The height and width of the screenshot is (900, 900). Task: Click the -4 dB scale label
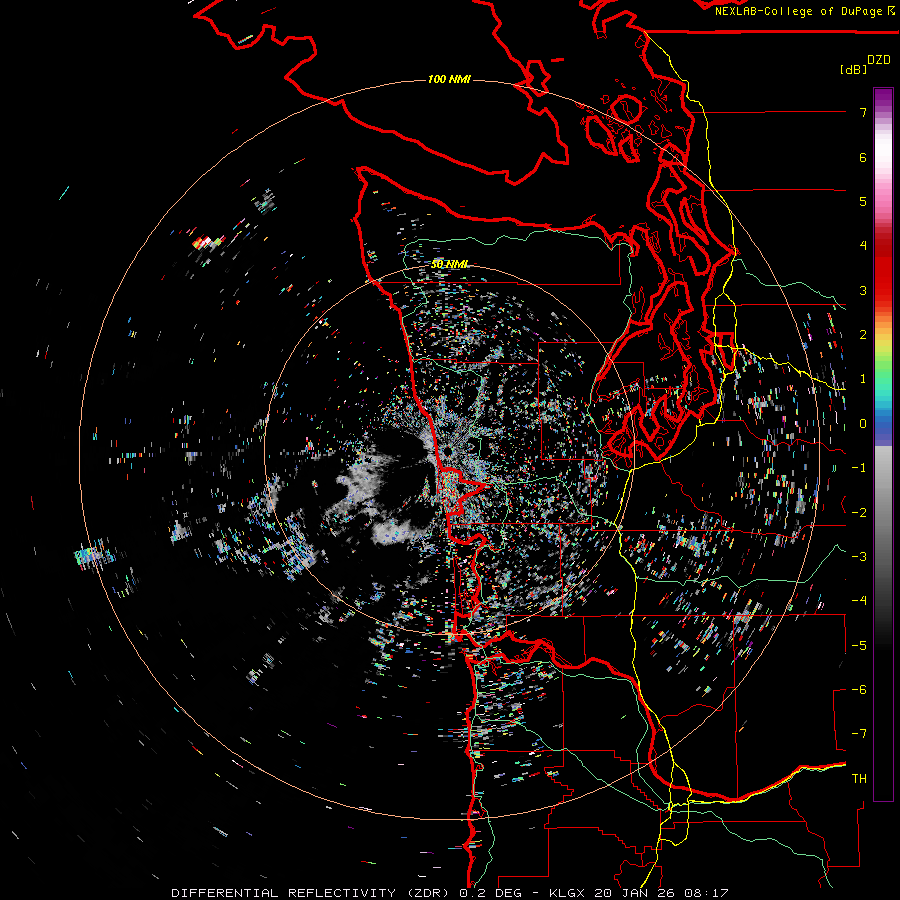coord(859,601)
